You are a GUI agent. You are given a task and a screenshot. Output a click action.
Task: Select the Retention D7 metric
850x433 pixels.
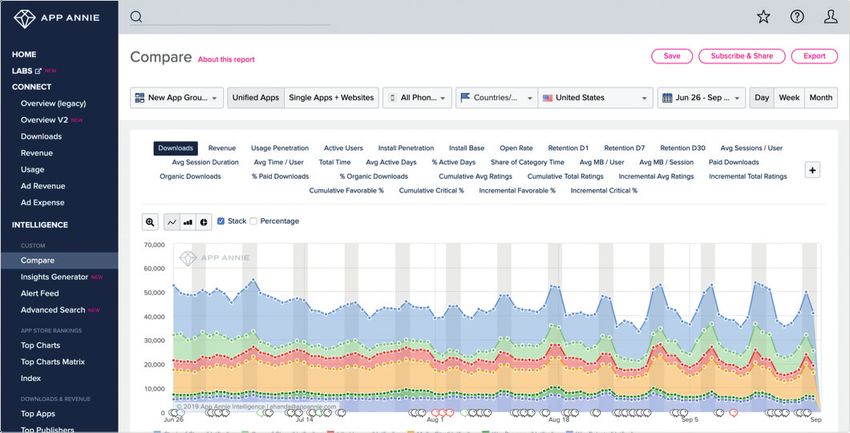click(x=624, y=148)
